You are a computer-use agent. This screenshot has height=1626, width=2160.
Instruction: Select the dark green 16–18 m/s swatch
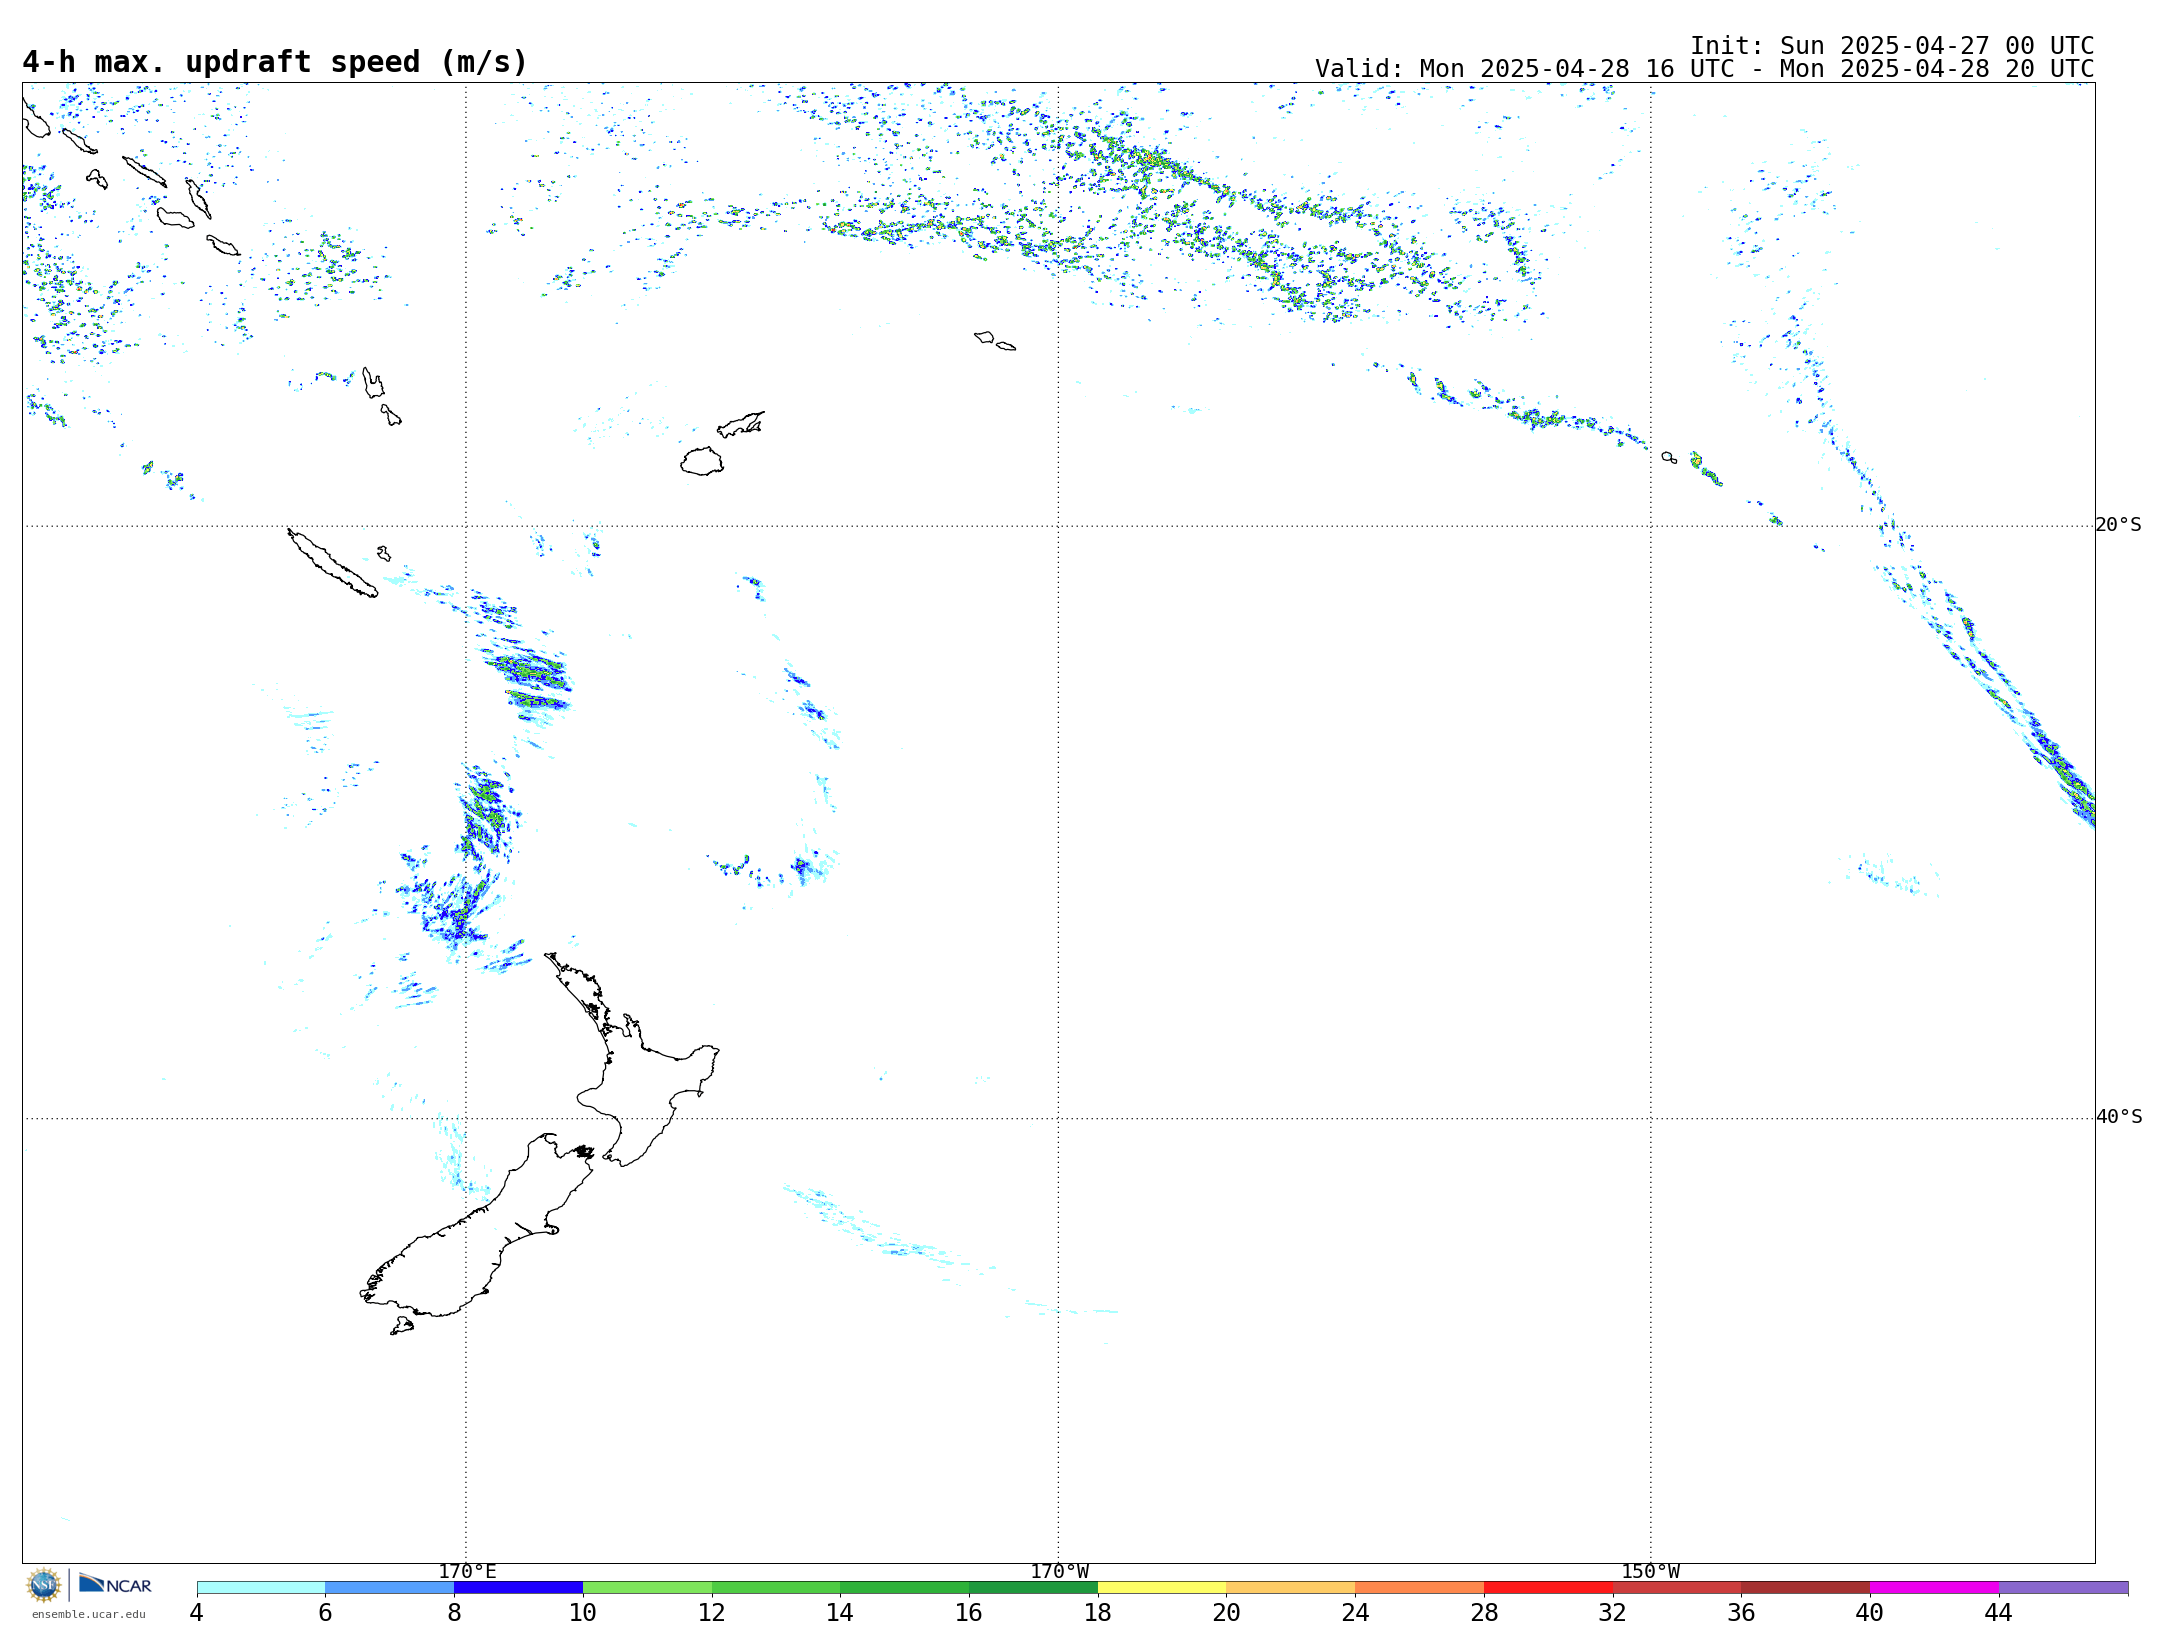tap(1033, 1587)
